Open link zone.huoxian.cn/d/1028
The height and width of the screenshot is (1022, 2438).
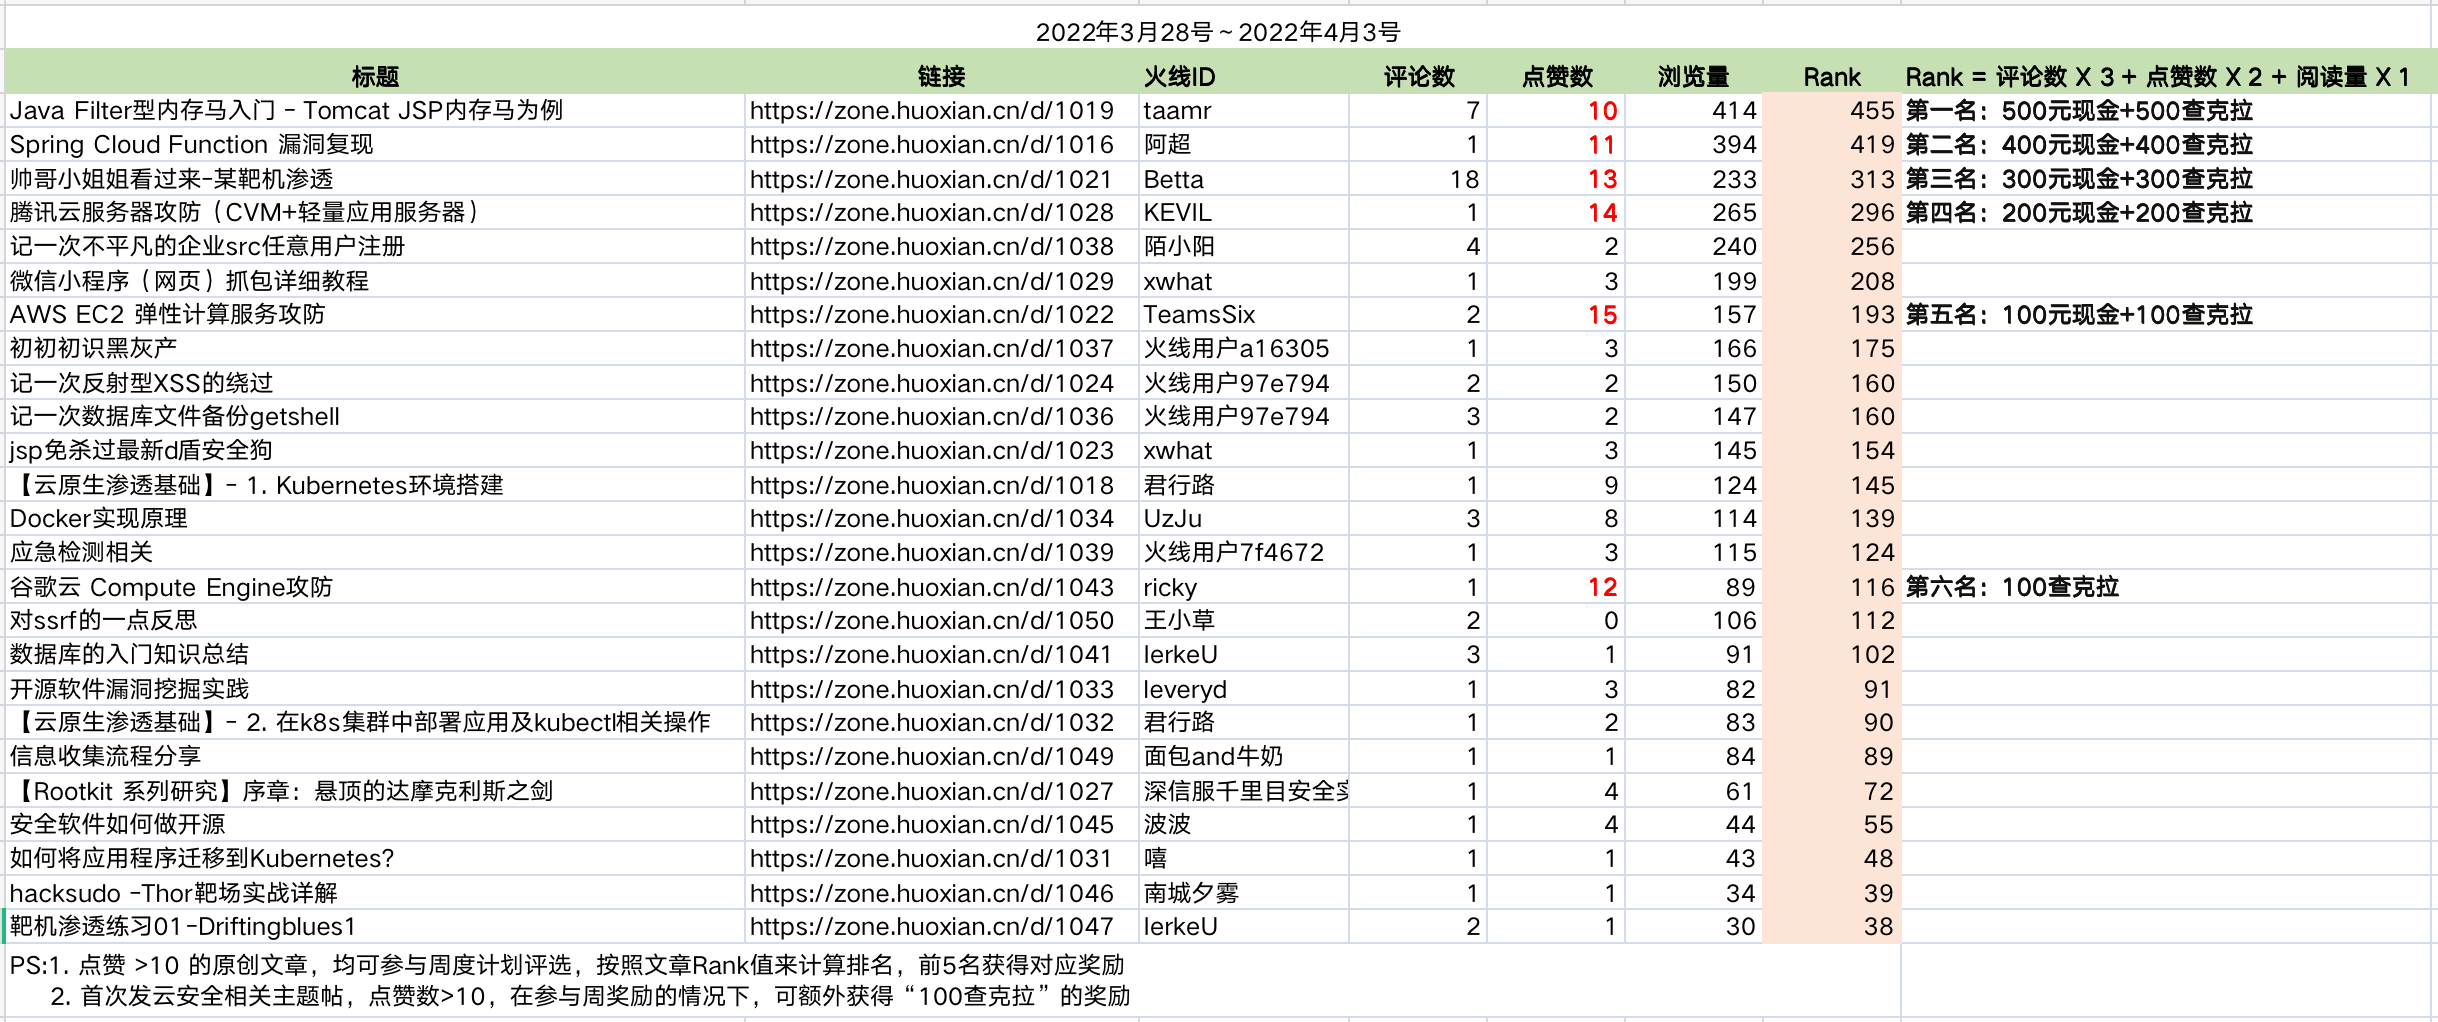pos(932,212)
